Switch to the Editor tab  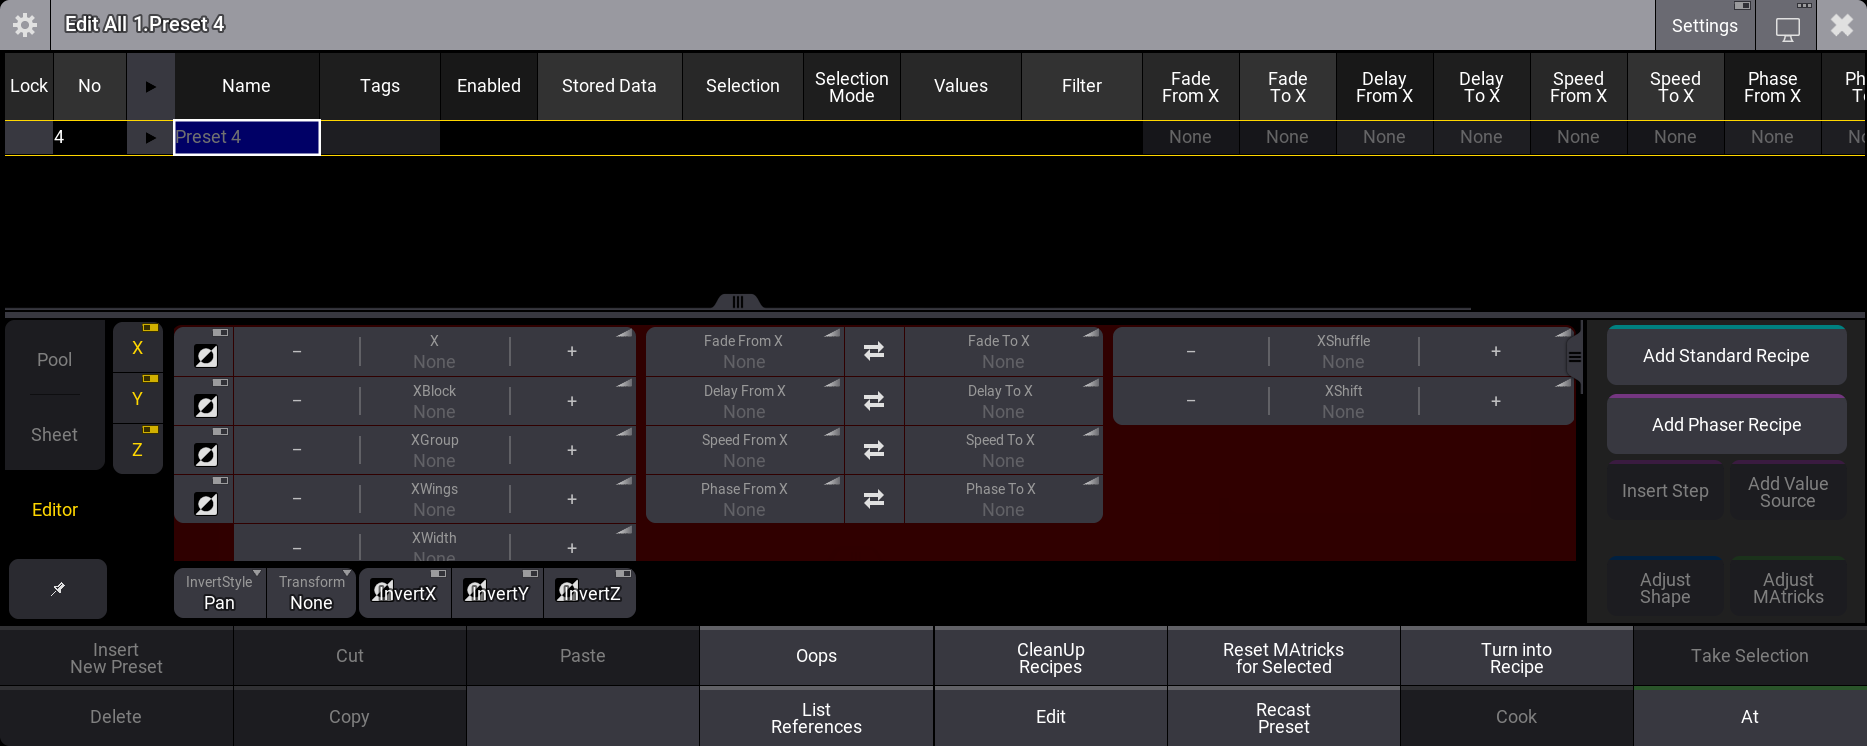[x=54, y=510]
